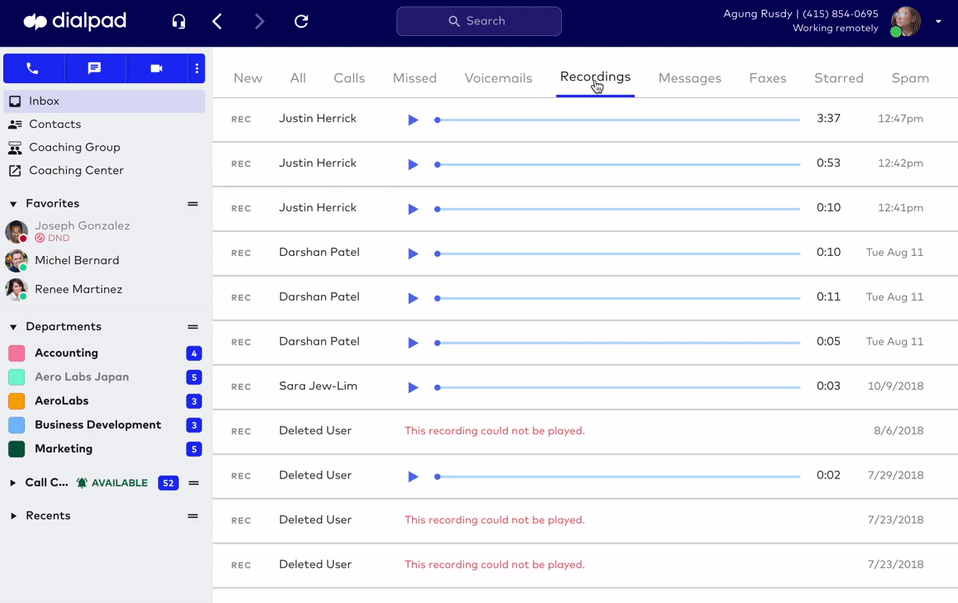The width and height of the screenshot is (958, 603).
Task: Start a new phone call
Action: tap(33, 68)
